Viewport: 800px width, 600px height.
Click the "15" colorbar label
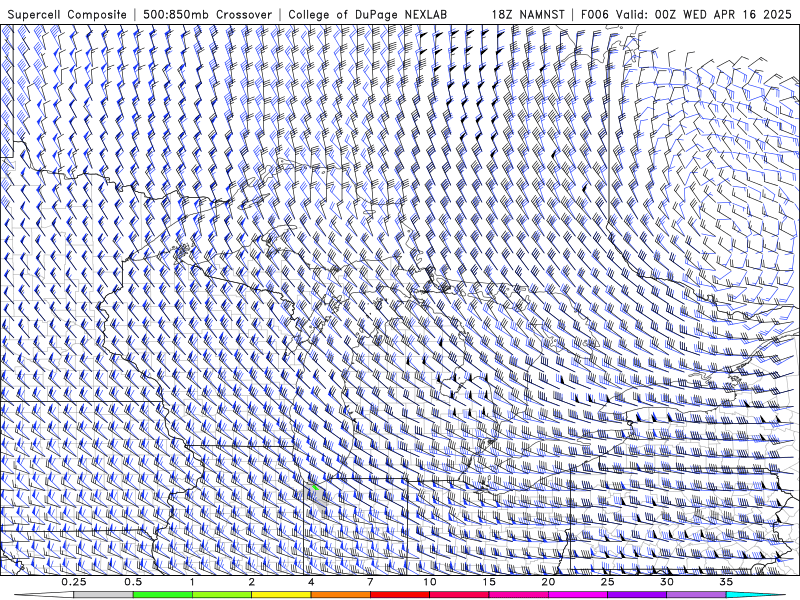489,582
